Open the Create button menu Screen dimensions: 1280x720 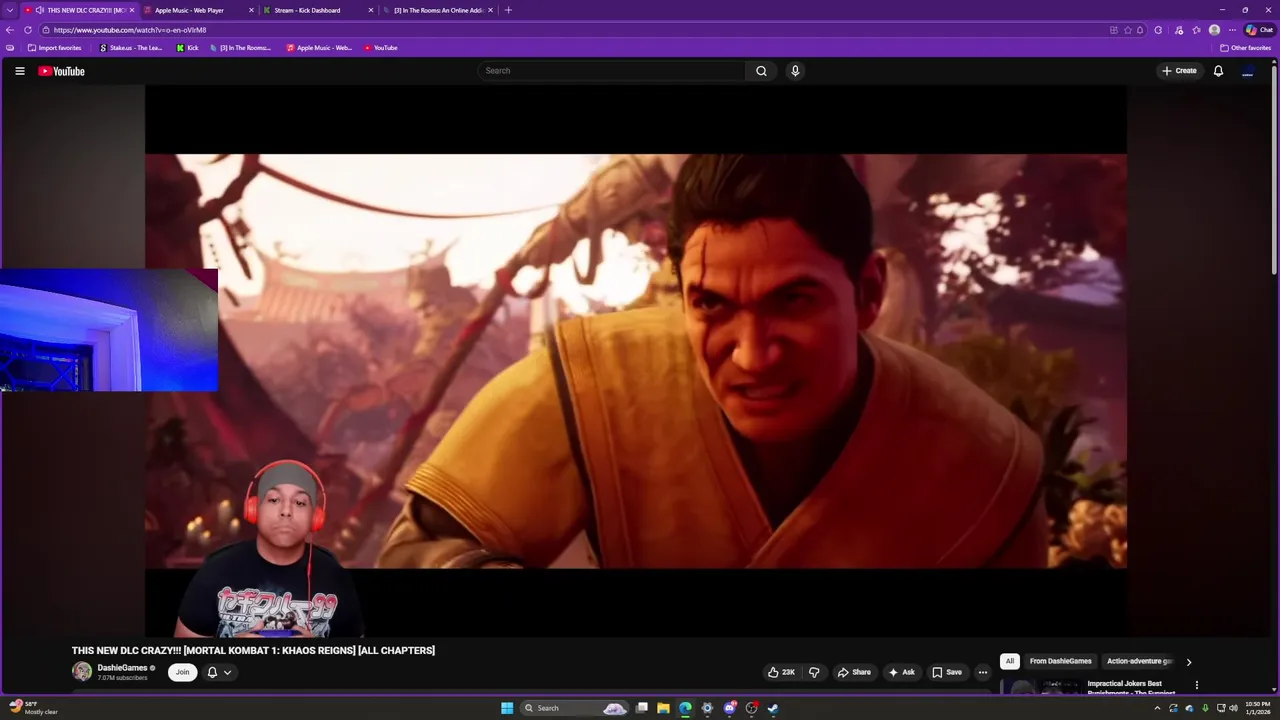[x=1179, y=71]
